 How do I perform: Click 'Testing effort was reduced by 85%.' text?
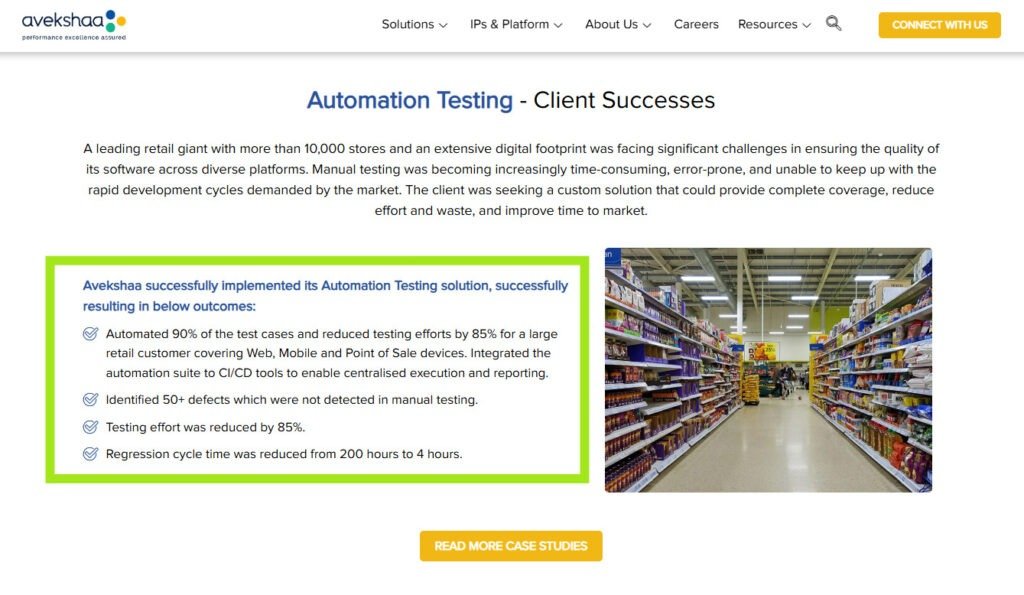click(x=206, y=427)
